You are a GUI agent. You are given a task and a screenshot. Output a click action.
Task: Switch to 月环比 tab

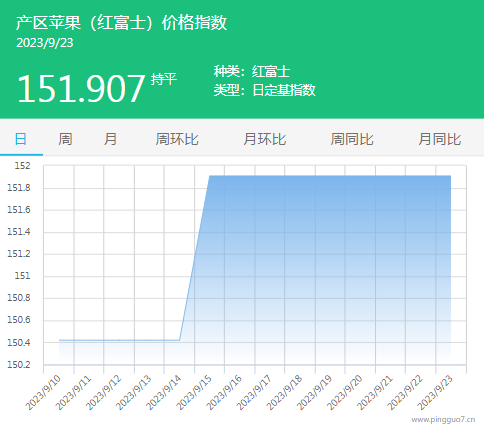tap(265, 139)
